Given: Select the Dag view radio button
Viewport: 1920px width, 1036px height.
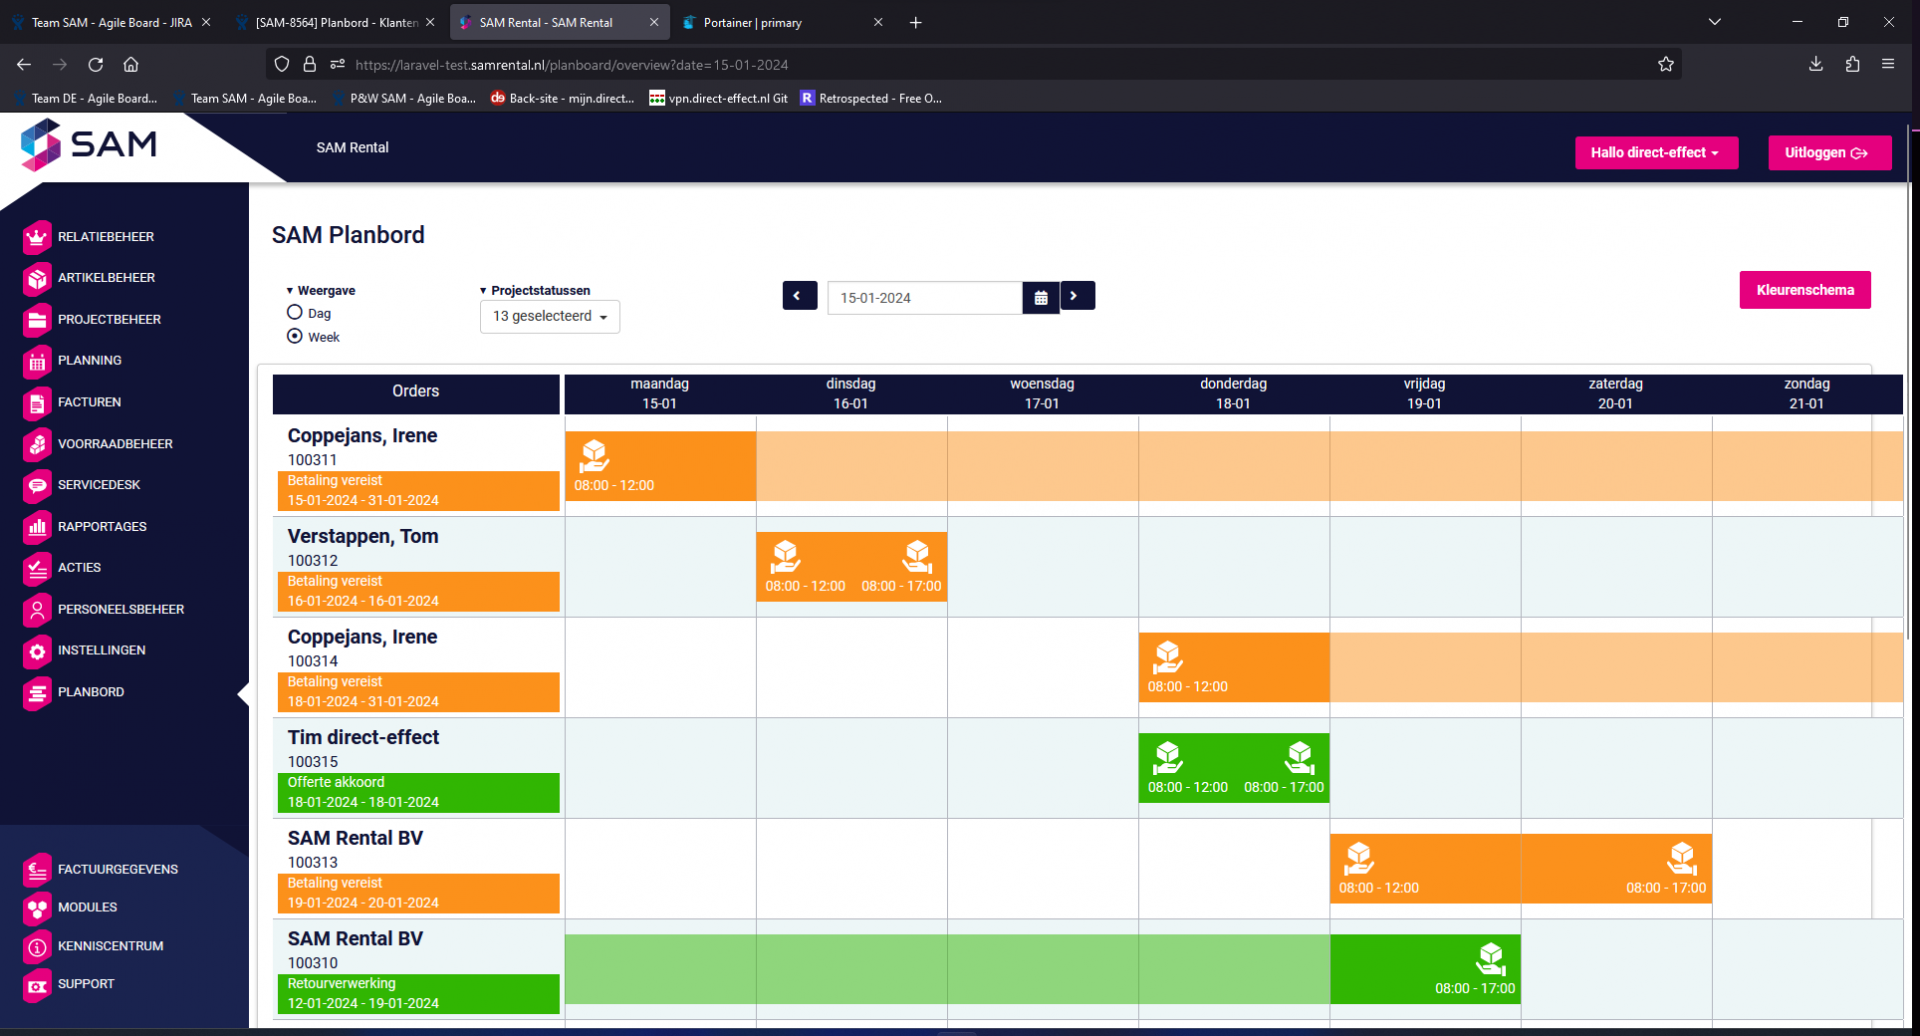Looking at the screenshot, I should pyautogui.click(x=295, y=313).
